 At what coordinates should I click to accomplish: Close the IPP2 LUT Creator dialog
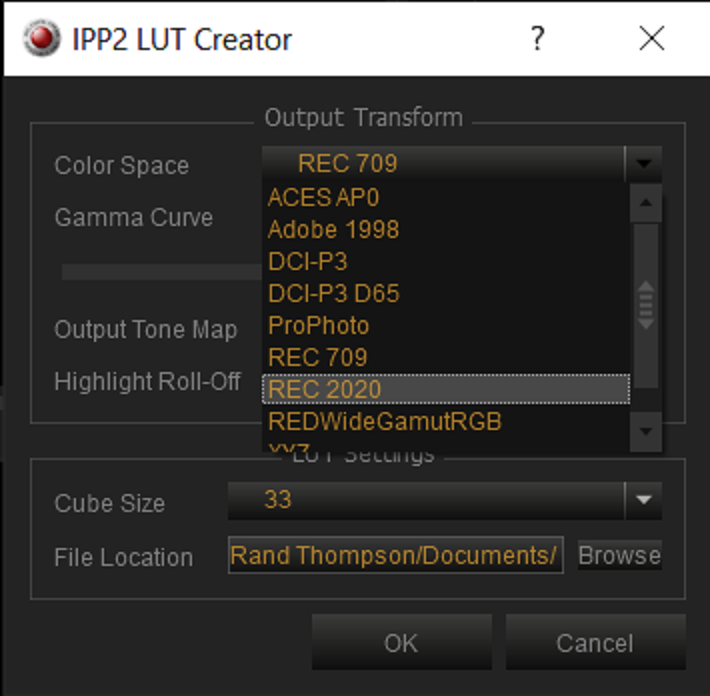click(652, 38)
